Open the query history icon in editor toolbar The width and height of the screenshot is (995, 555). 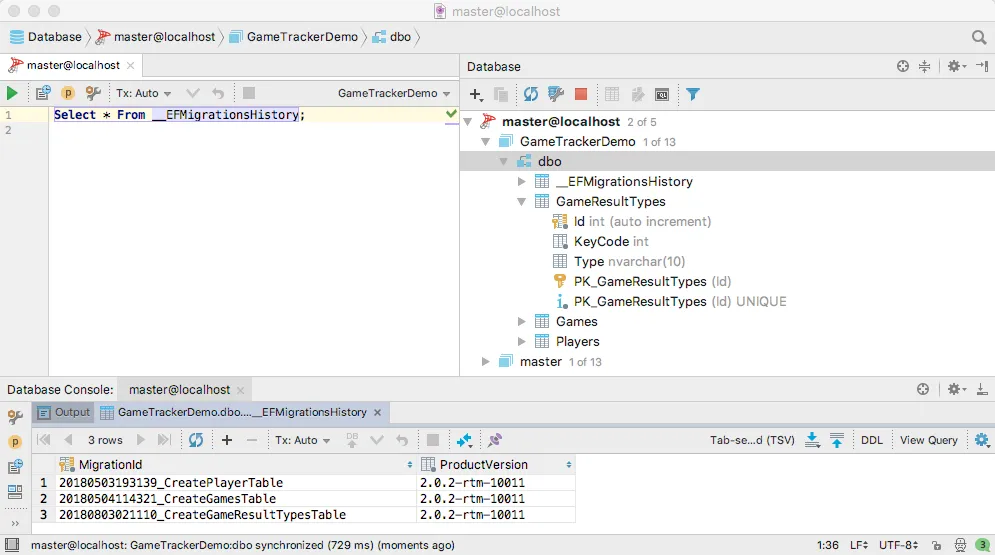43,93
